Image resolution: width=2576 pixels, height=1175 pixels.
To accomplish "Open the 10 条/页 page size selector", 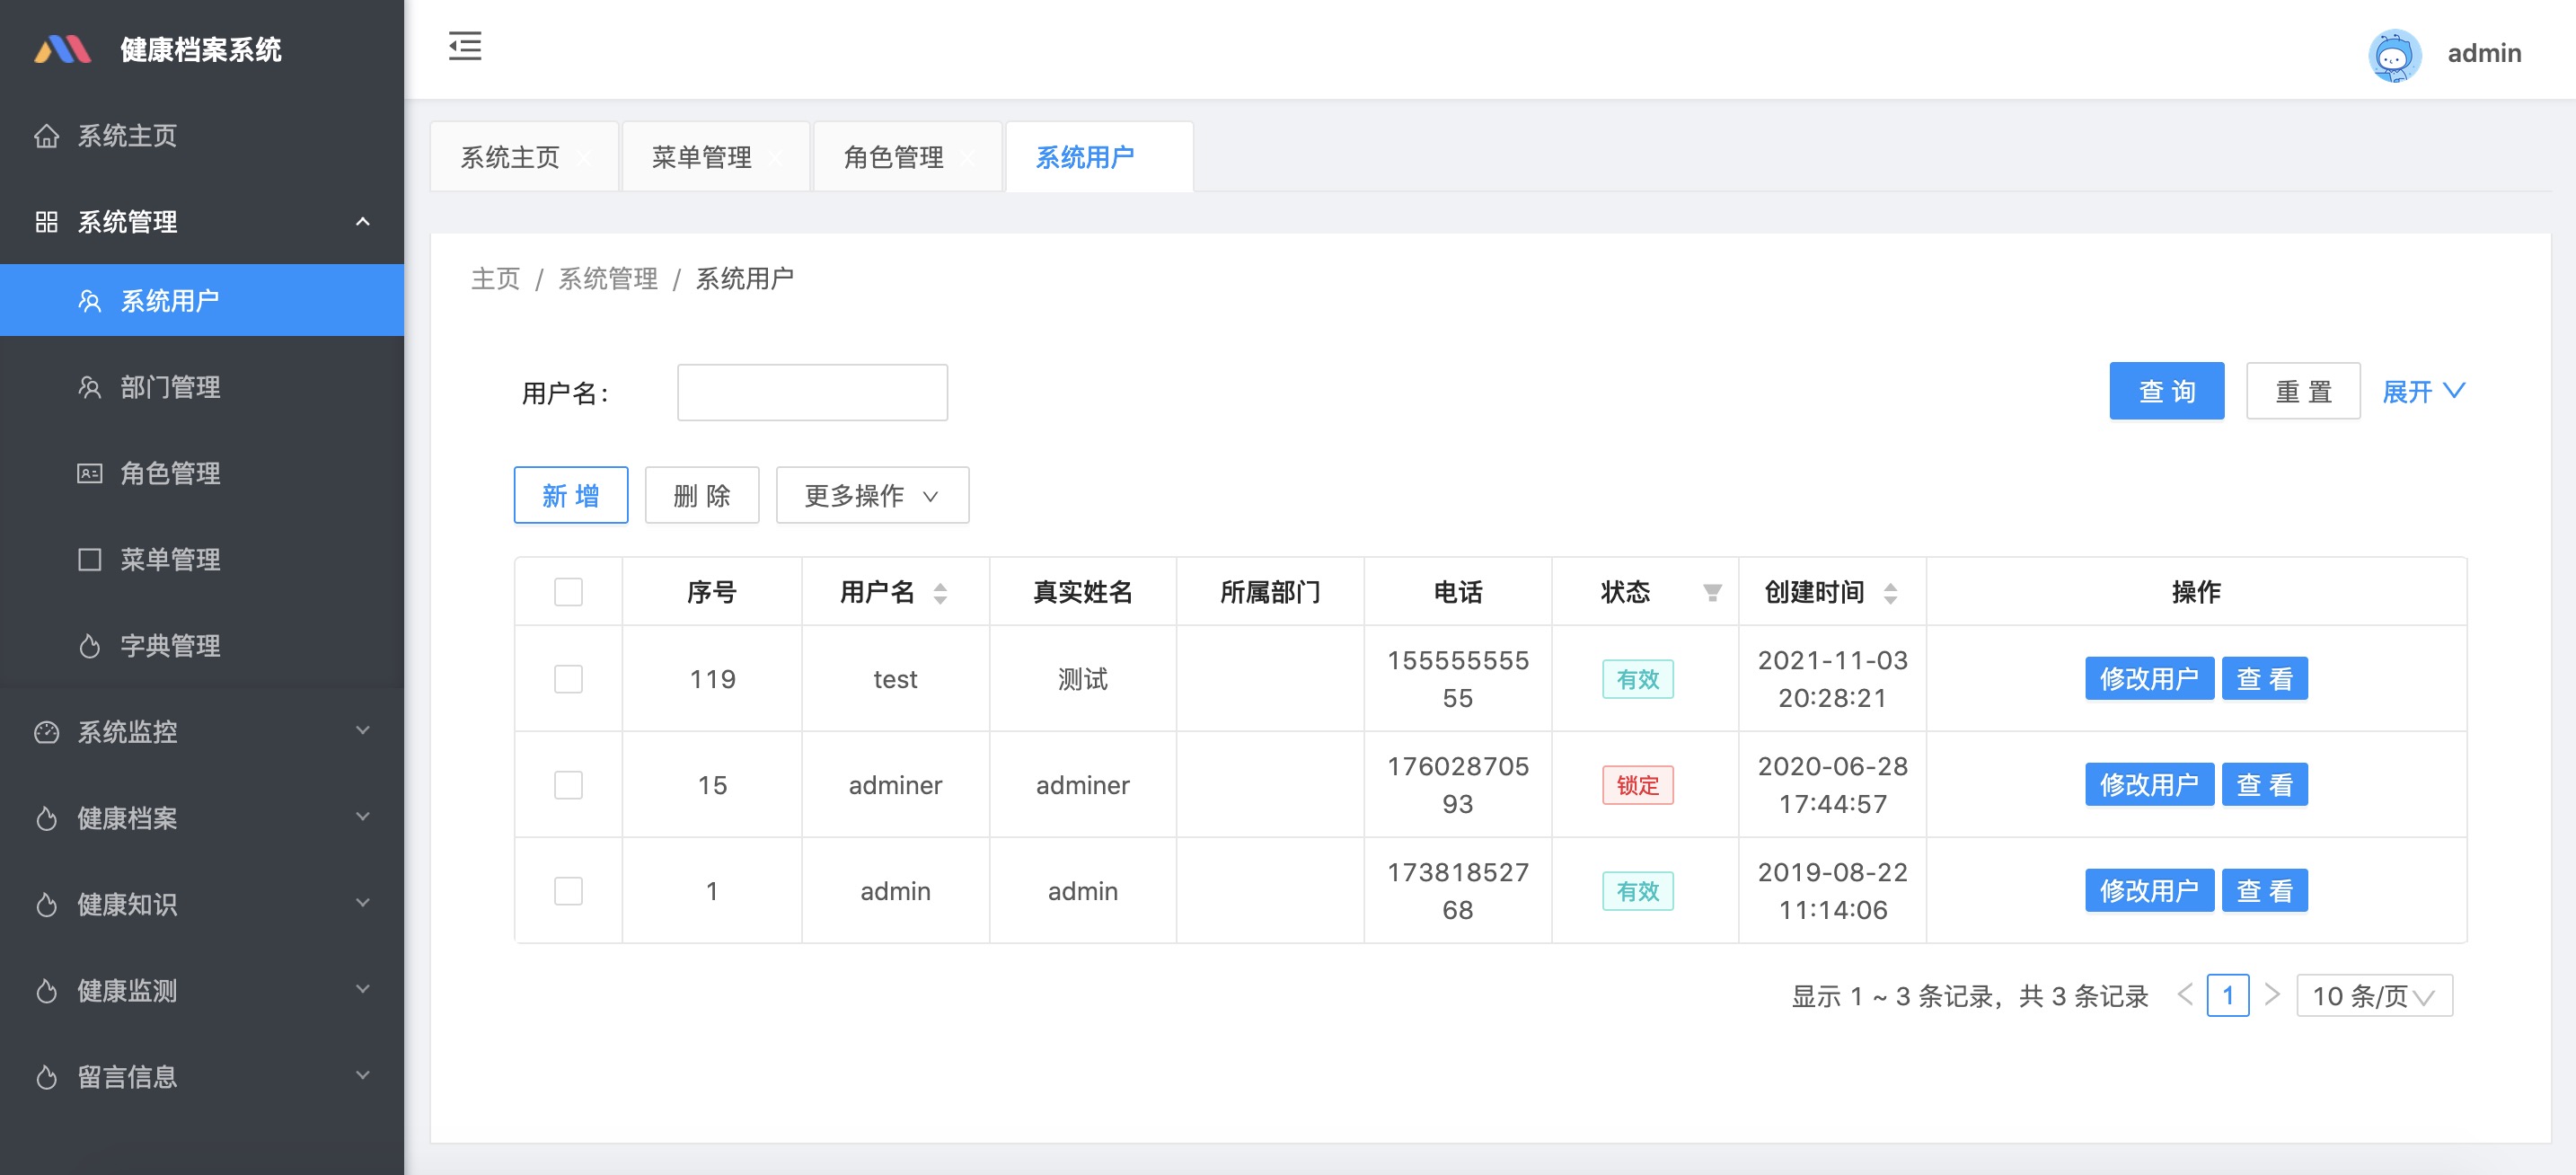I will [2373, 996].
